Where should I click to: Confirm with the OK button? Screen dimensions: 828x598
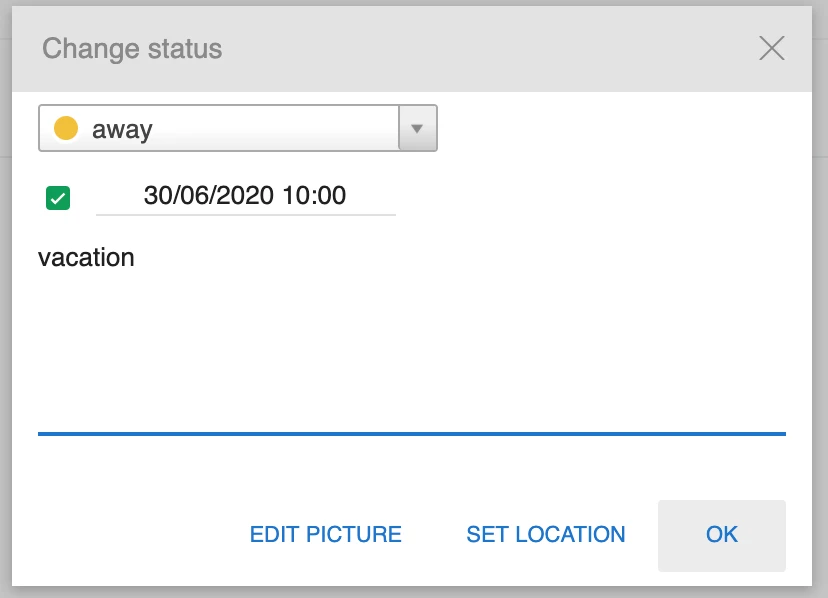click(x=722, y=535)
